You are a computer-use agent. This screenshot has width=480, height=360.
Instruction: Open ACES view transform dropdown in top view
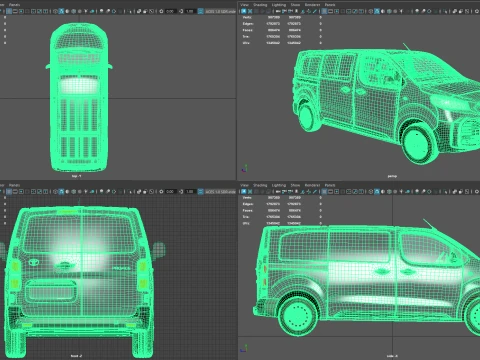(x=220, y=11)
